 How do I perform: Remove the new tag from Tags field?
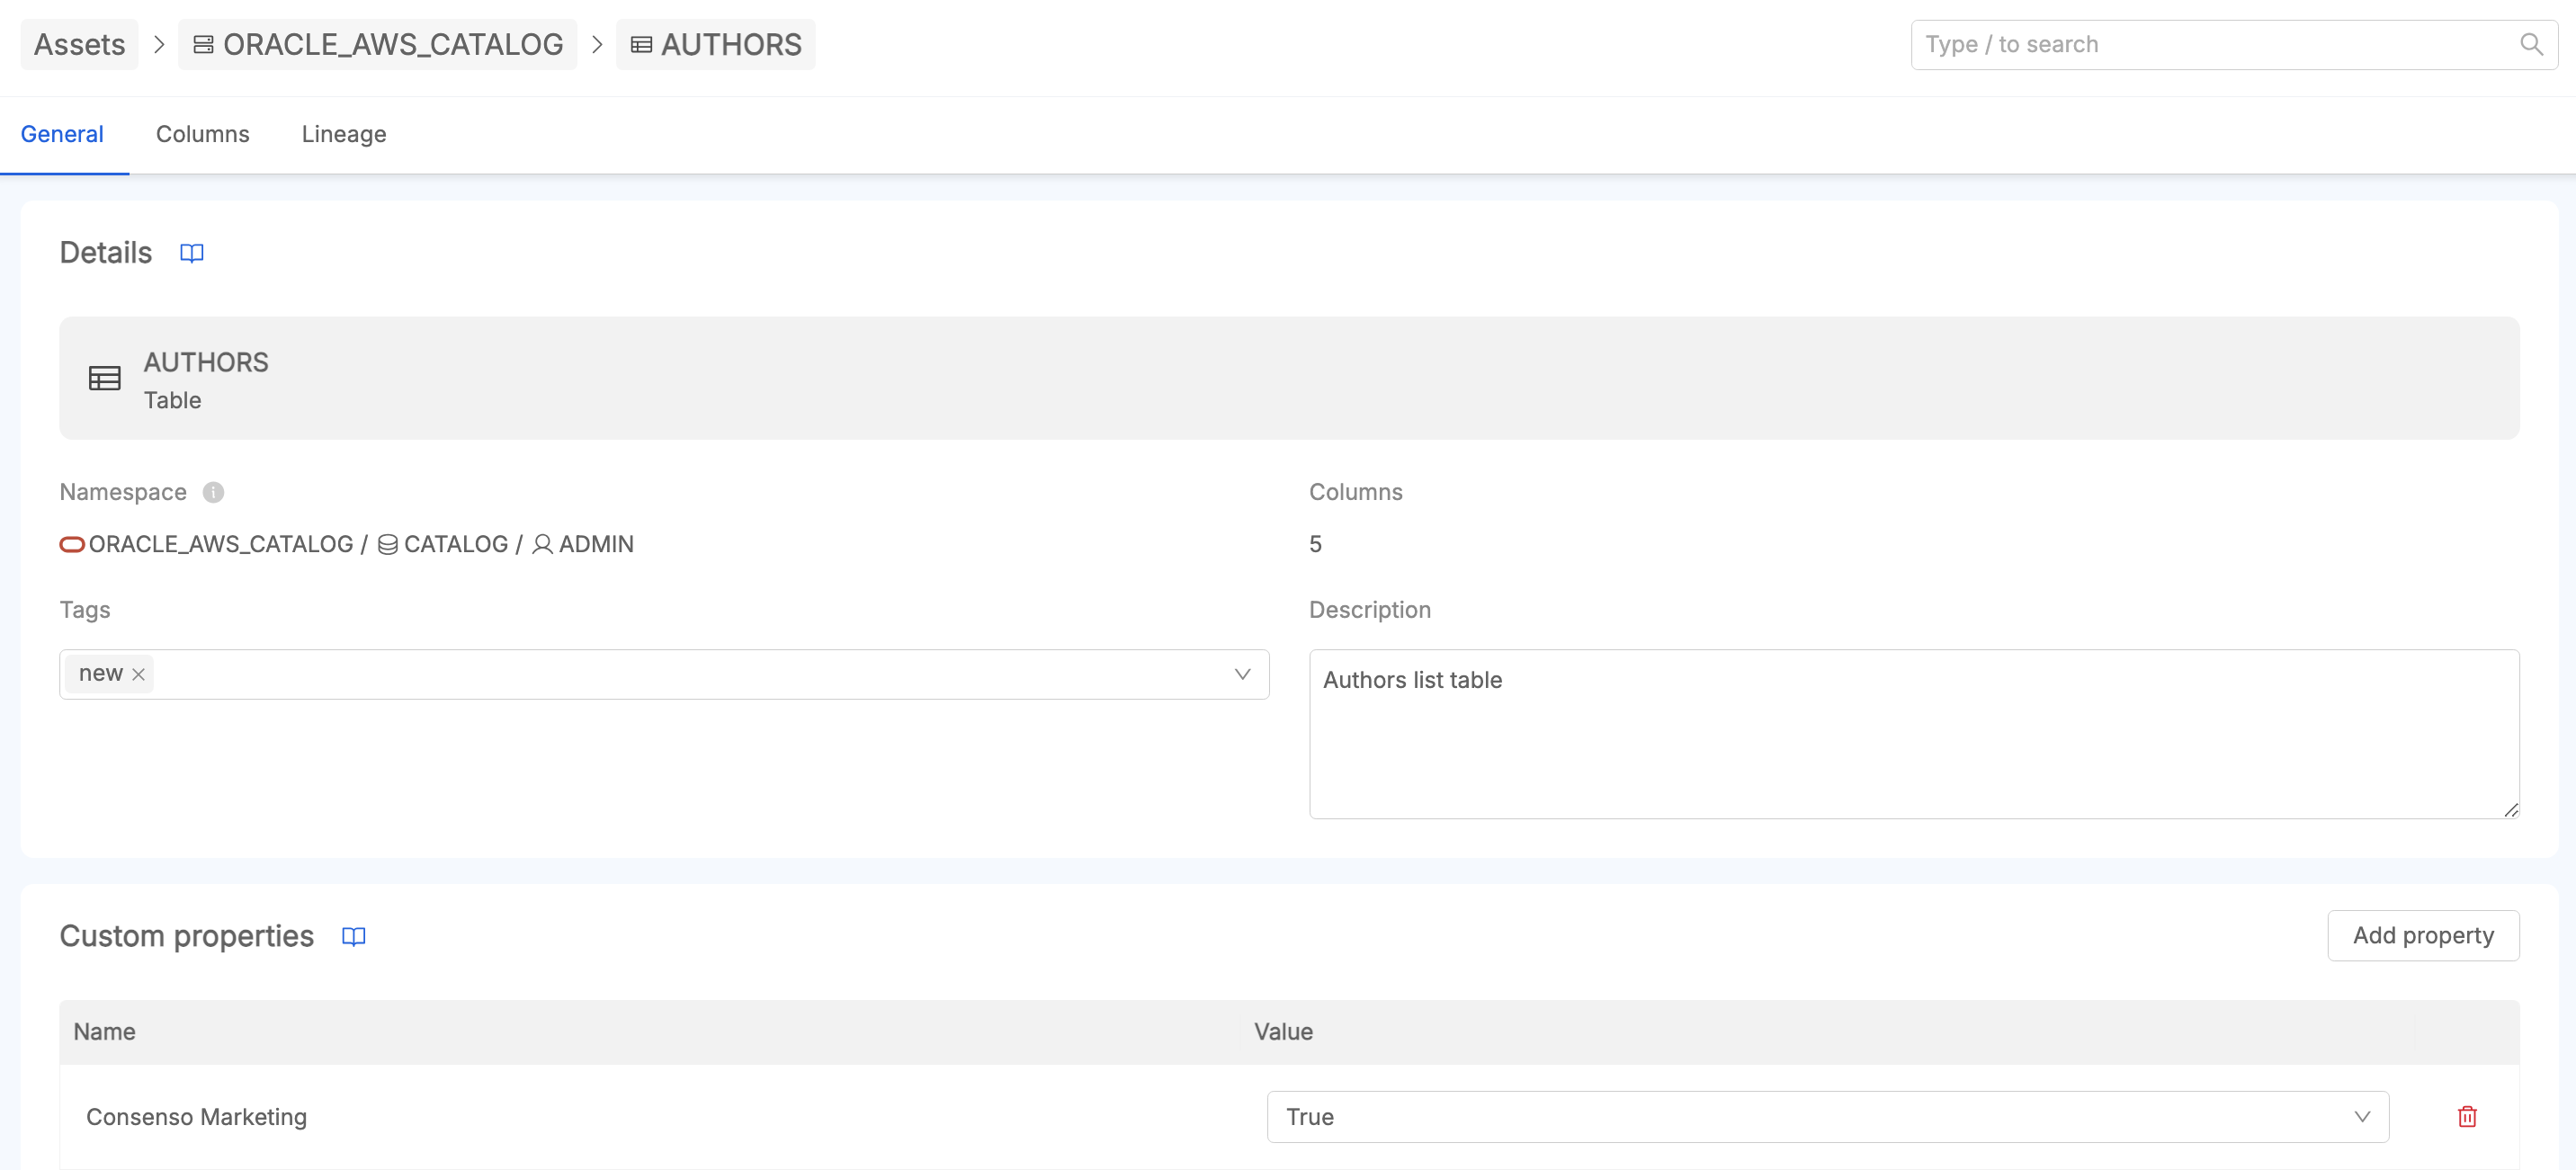point(139,672)
